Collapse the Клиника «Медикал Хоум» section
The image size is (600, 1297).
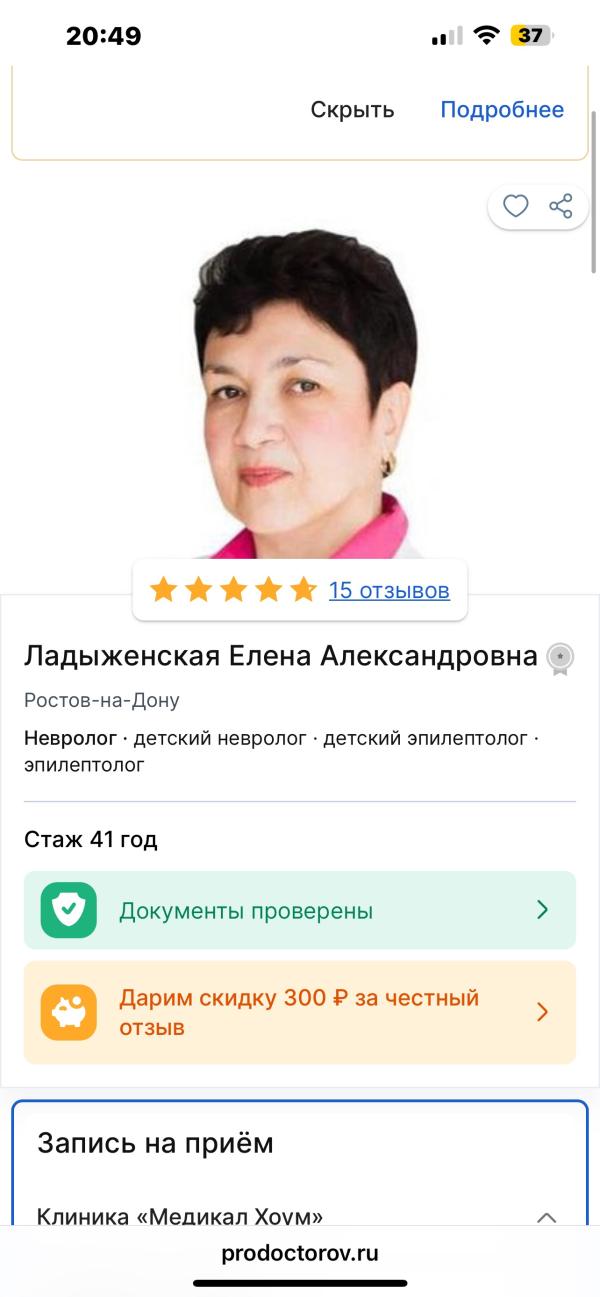coord(546,1217)
